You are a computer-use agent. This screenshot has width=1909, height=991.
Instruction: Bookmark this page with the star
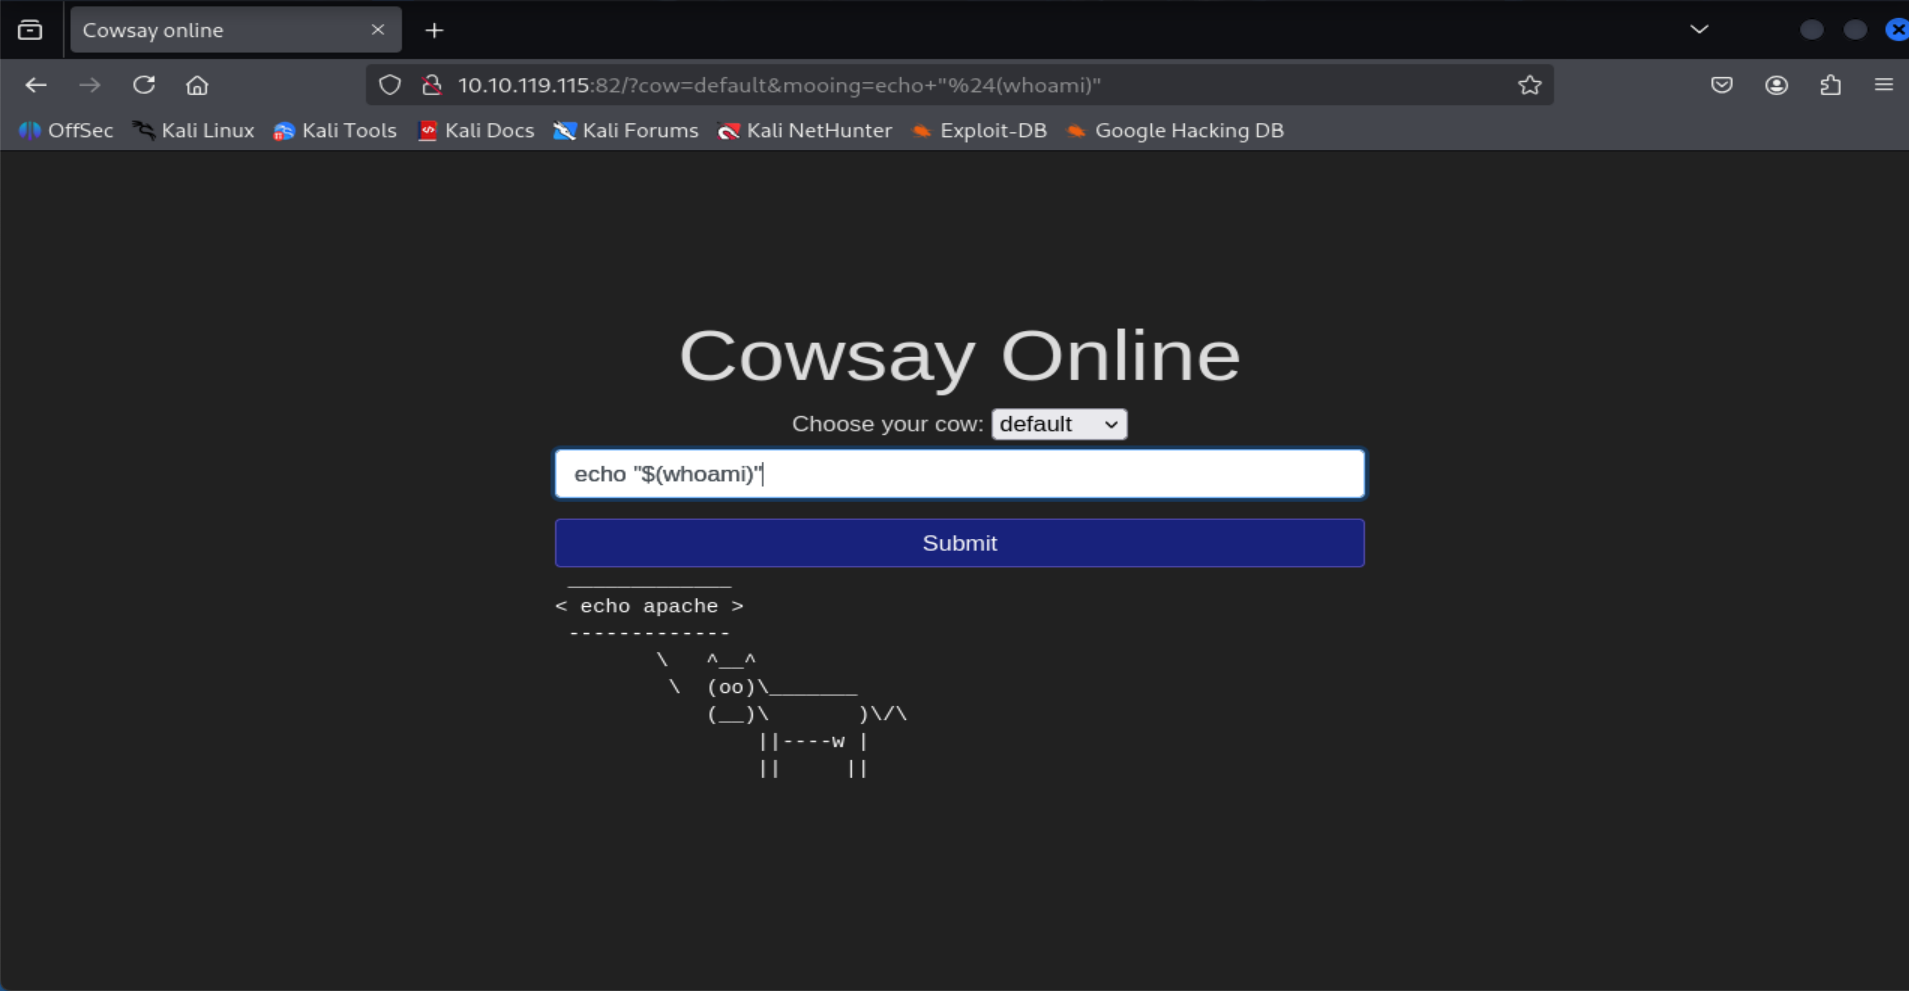click(1529, 85)
